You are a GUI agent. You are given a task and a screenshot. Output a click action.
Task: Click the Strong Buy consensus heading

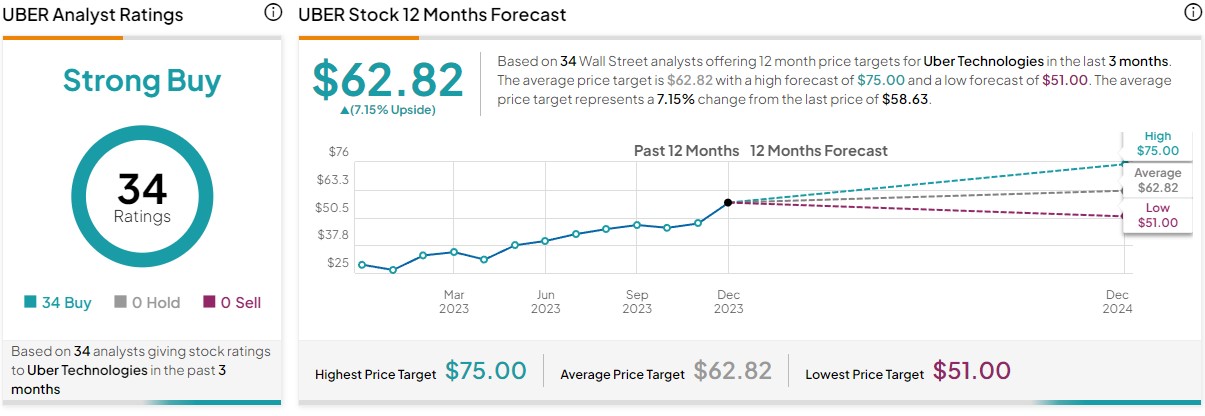coord(142,81)
